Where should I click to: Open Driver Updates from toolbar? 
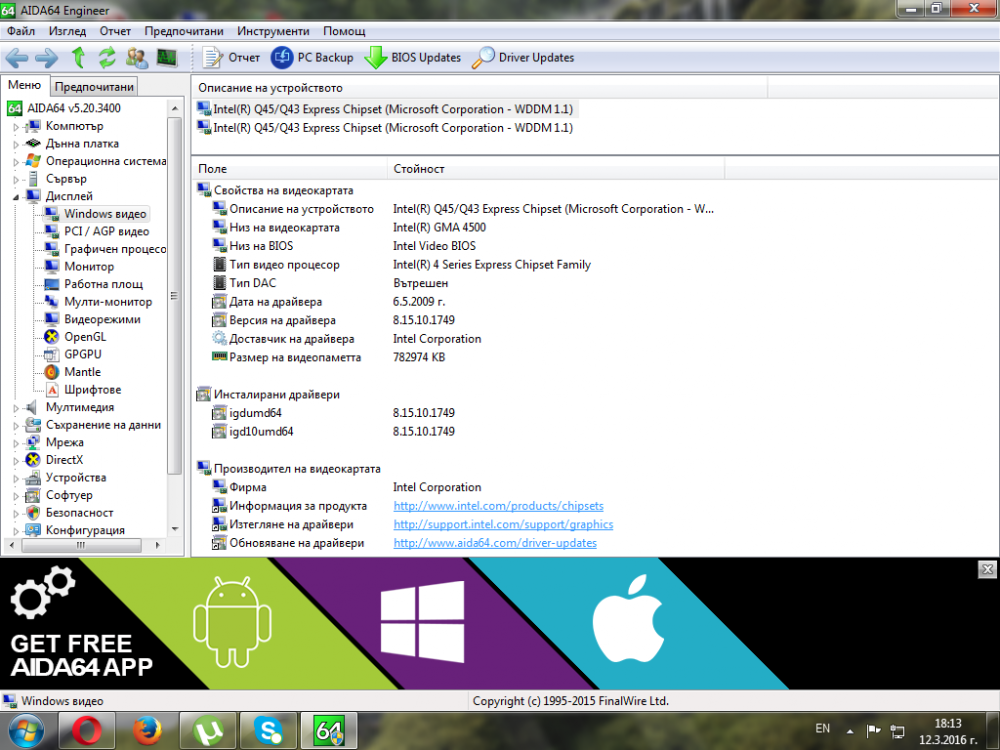pos(523,57)
